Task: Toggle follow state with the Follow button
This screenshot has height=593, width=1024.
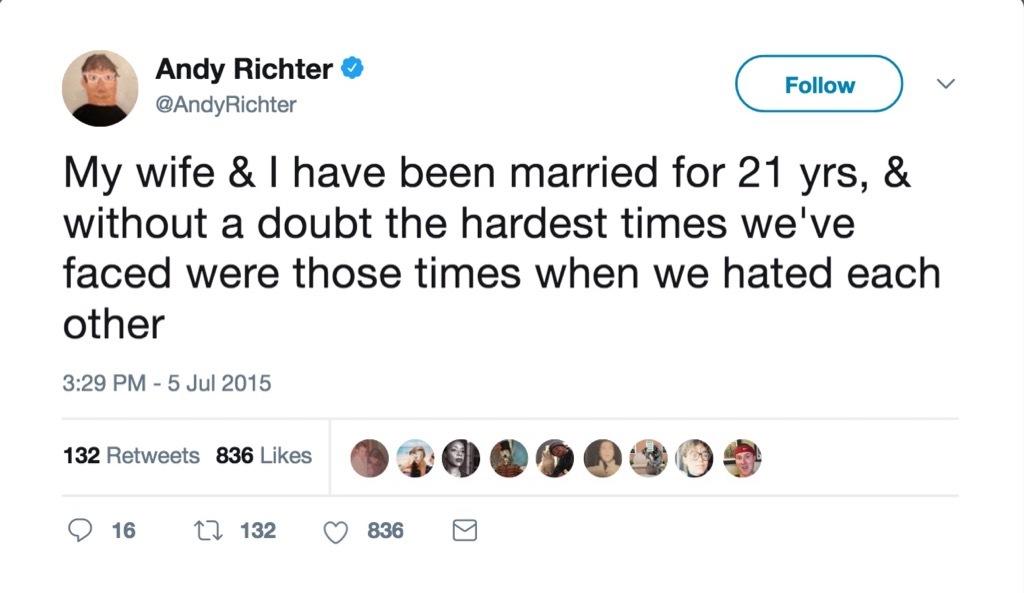Action: [x=818, y=84]
